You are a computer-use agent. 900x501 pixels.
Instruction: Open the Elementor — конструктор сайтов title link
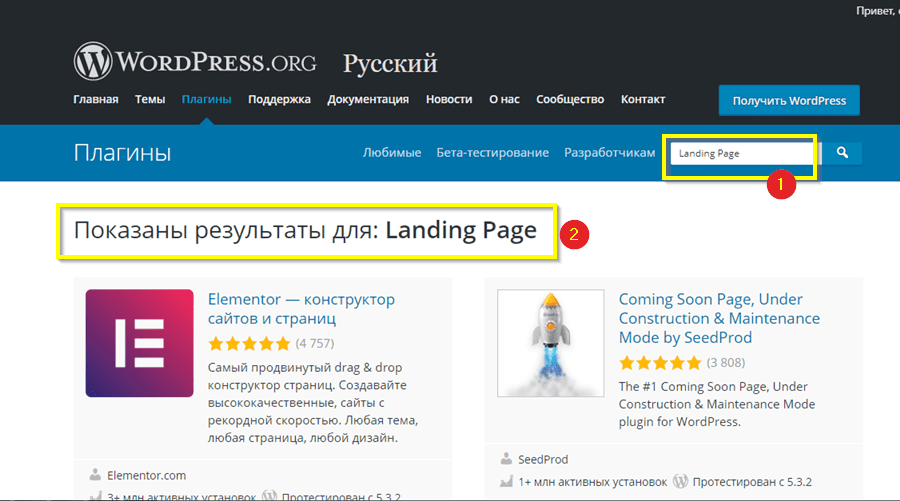301,309
